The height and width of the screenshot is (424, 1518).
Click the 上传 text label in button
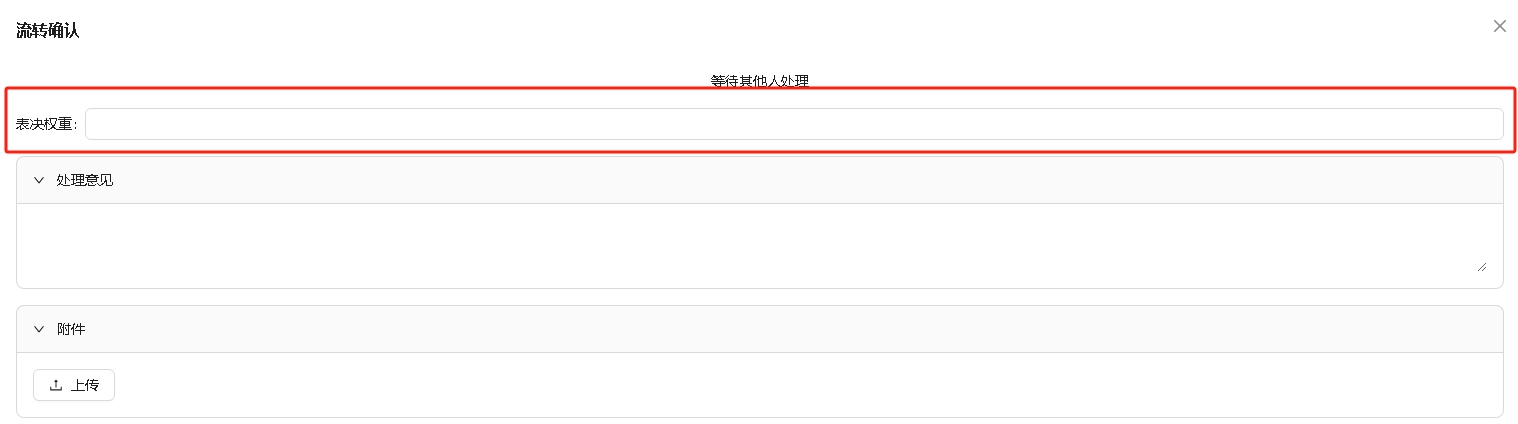tap(85, 385)
